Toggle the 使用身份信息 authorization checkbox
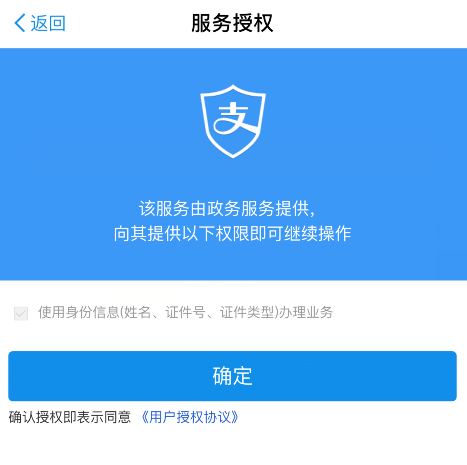Screen dimensions: 467x465 coord(21,313)
